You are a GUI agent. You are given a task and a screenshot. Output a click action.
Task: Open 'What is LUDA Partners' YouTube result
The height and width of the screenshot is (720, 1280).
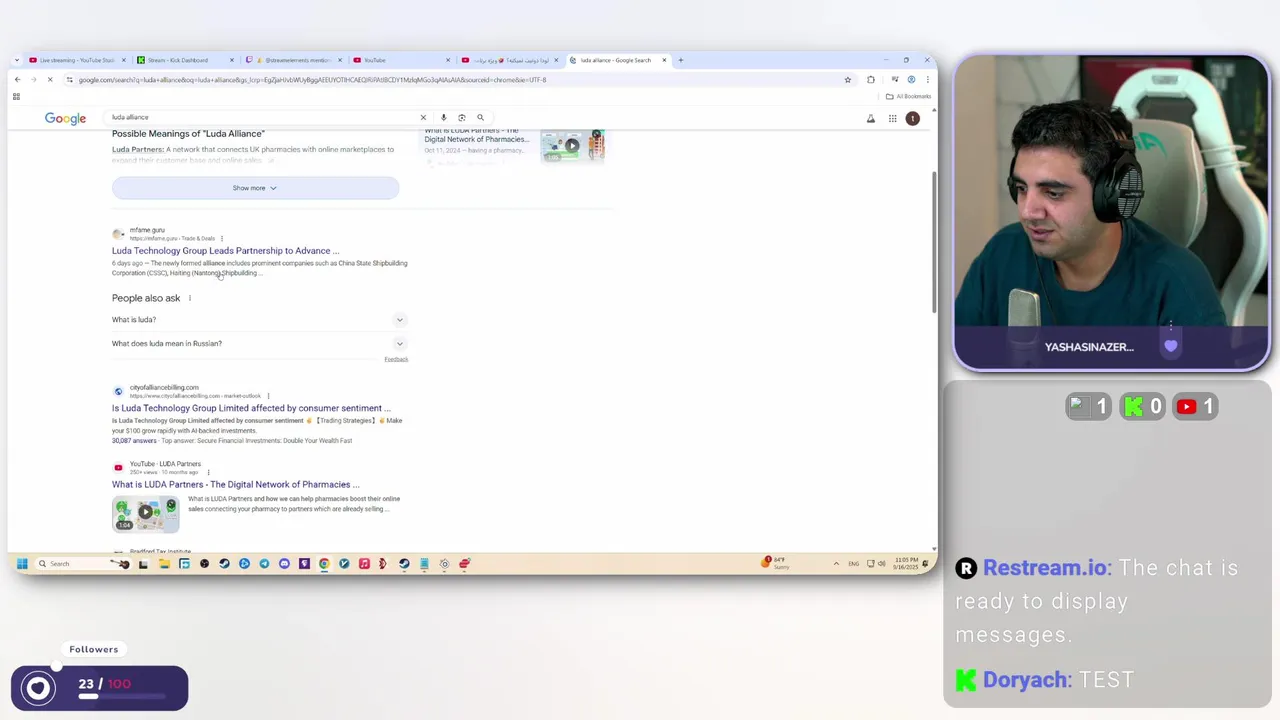click(x=235, y=485)
